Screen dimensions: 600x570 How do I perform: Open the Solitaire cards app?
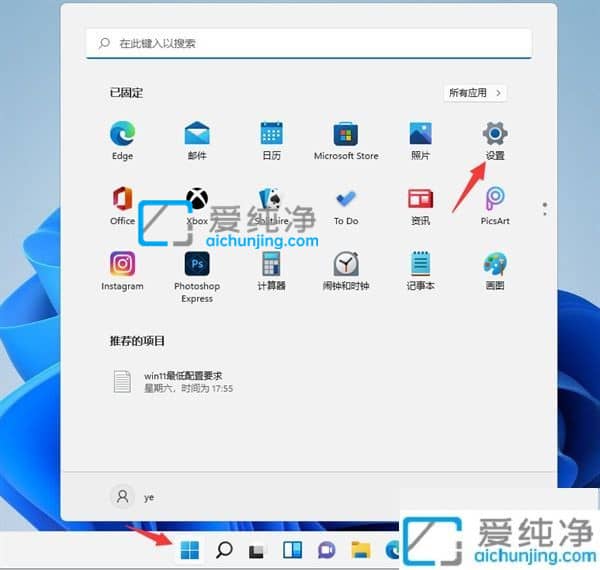272,205
